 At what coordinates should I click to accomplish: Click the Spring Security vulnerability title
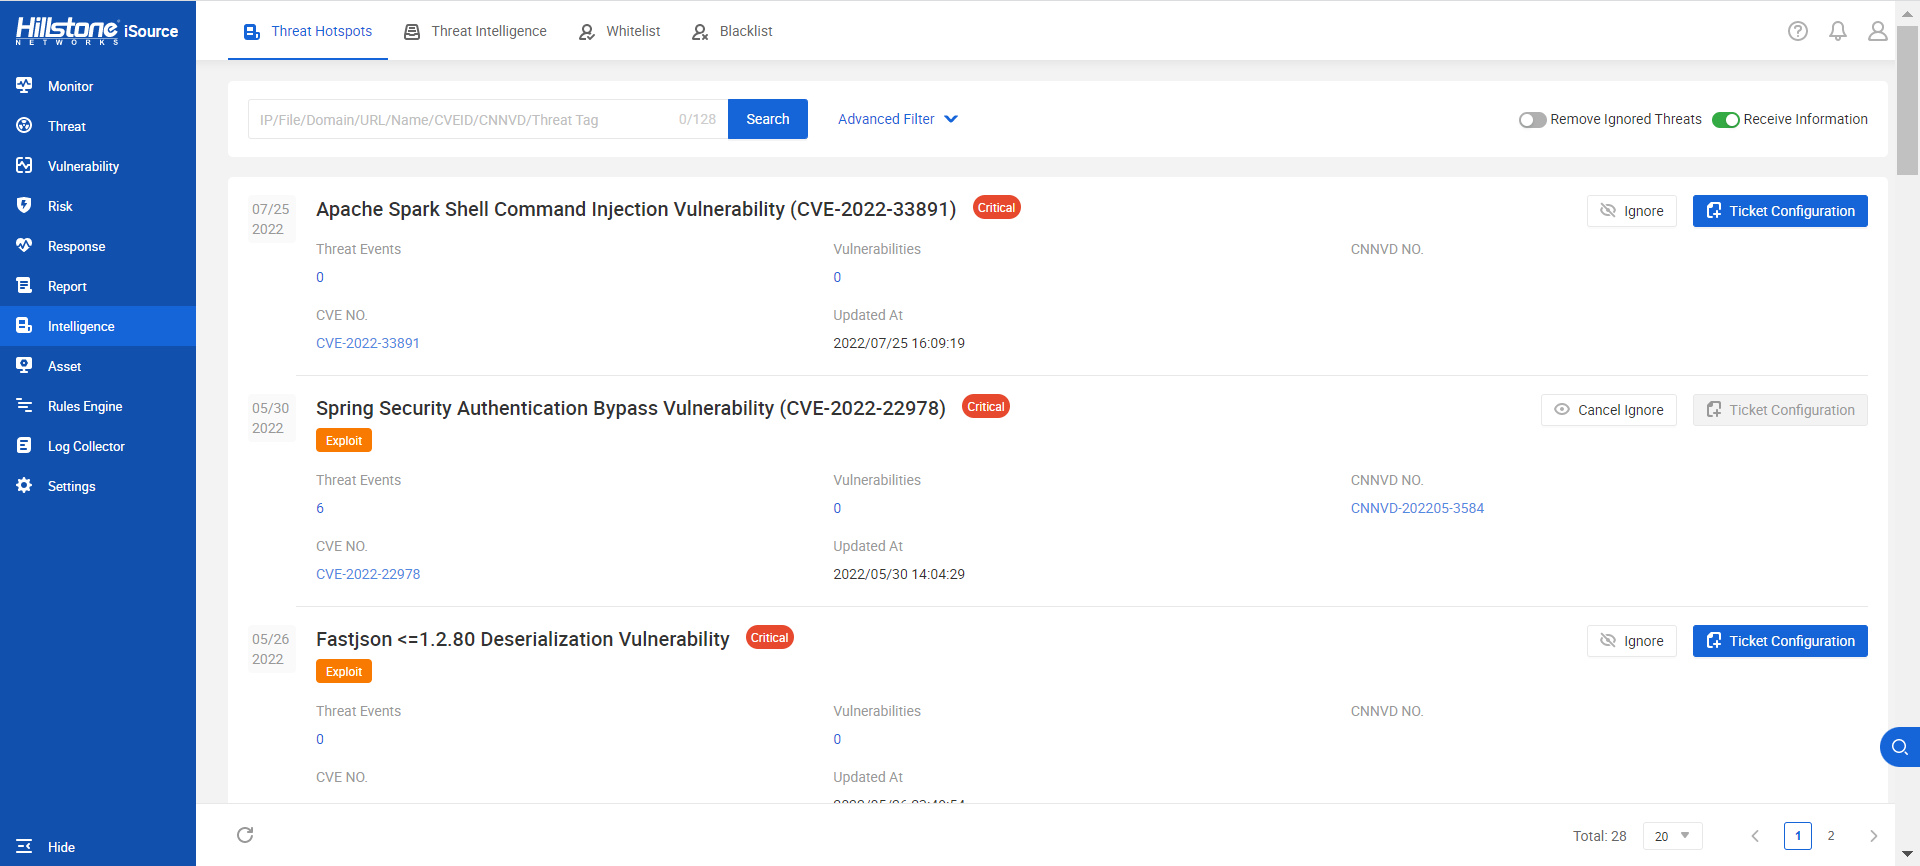pyautogui.click(x=631, y=408)
